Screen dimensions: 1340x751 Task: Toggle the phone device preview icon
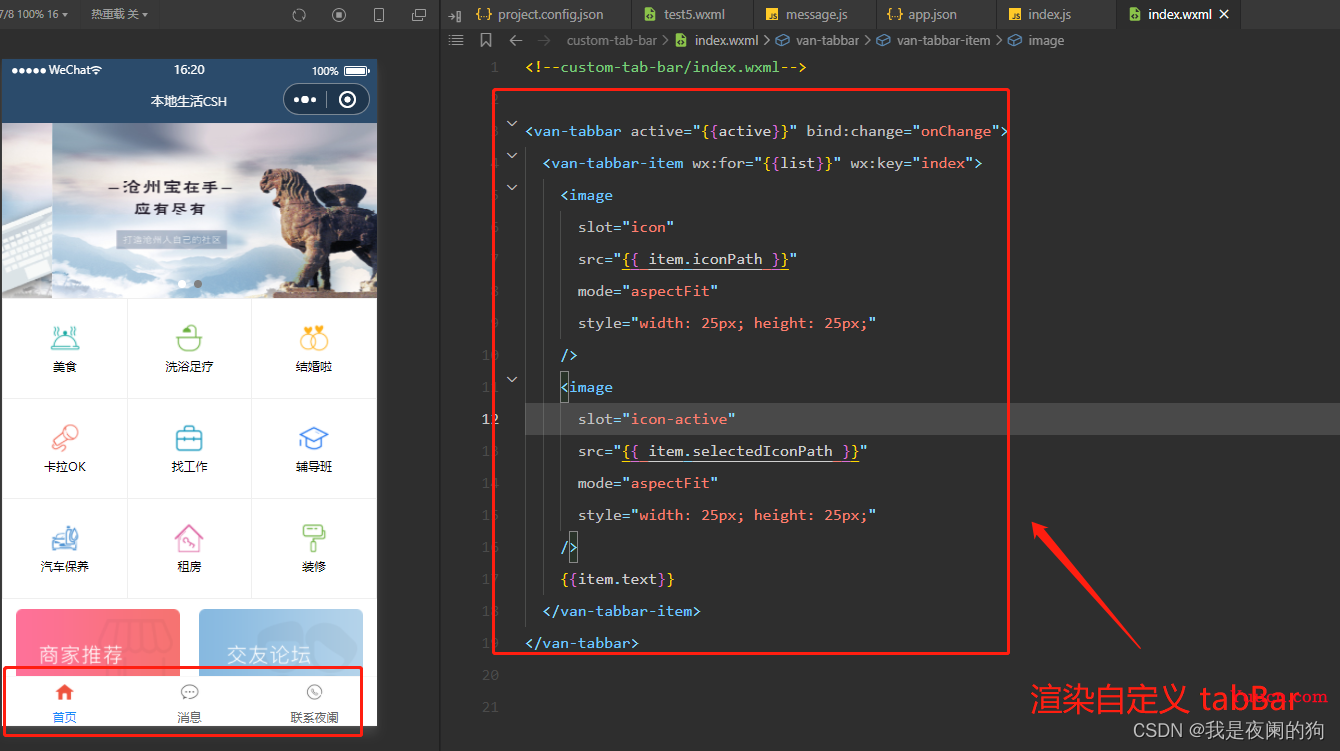pyautogui.click(x=379, y=15)
